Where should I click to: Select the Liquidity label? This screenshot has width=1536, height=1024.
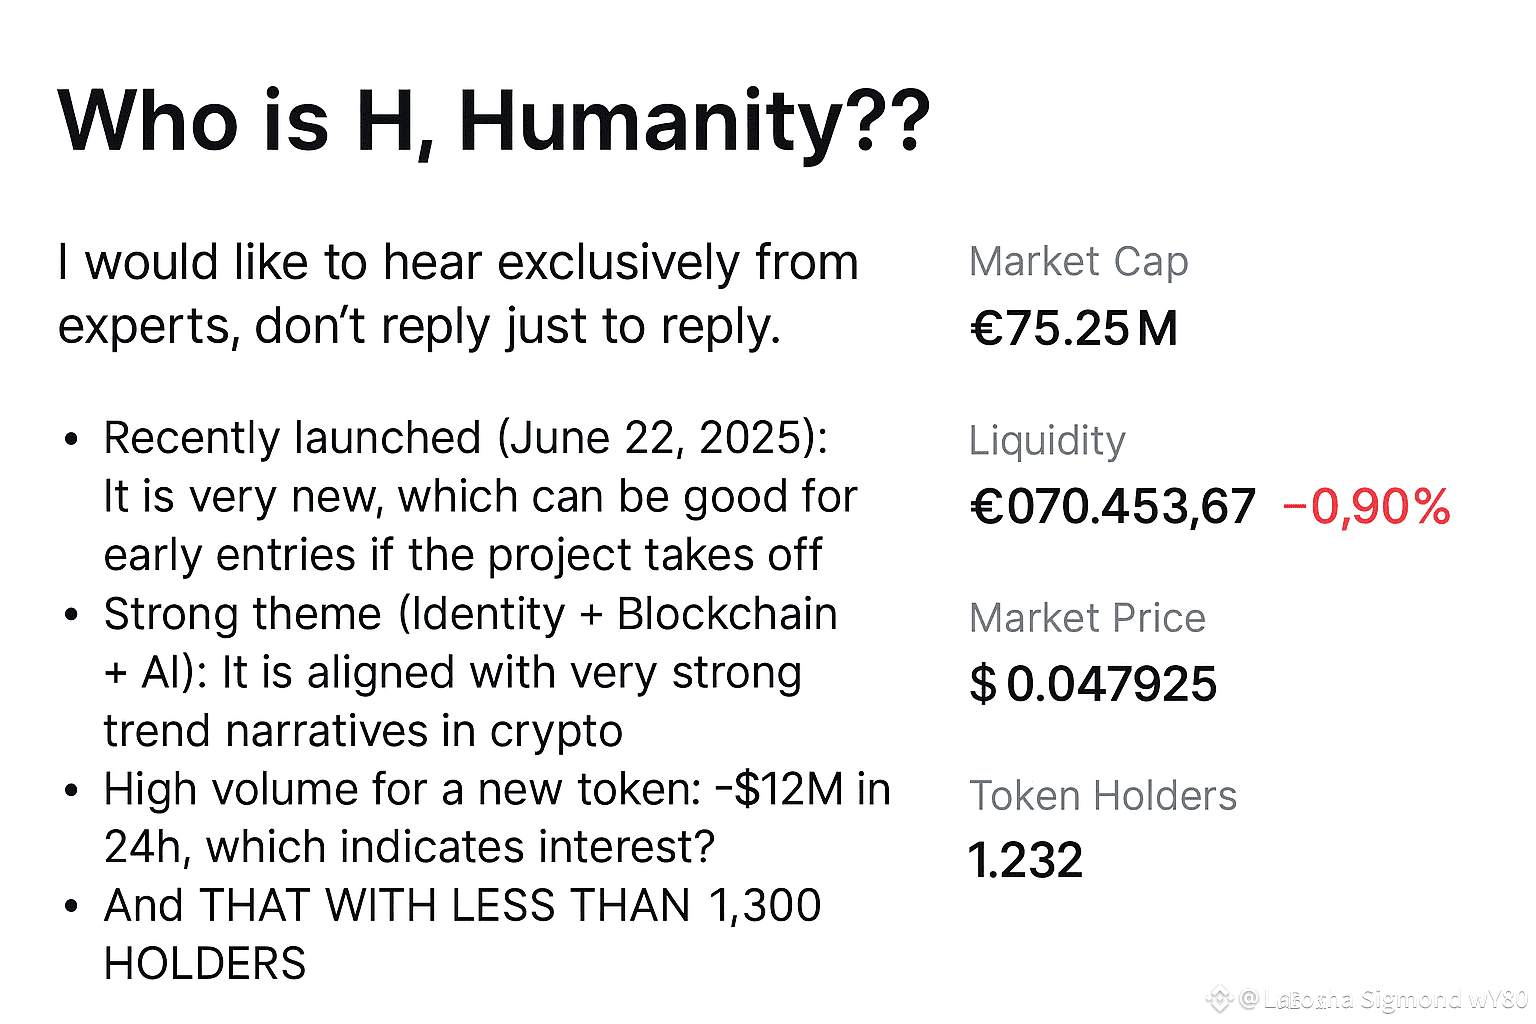(x=1047, y=440)
